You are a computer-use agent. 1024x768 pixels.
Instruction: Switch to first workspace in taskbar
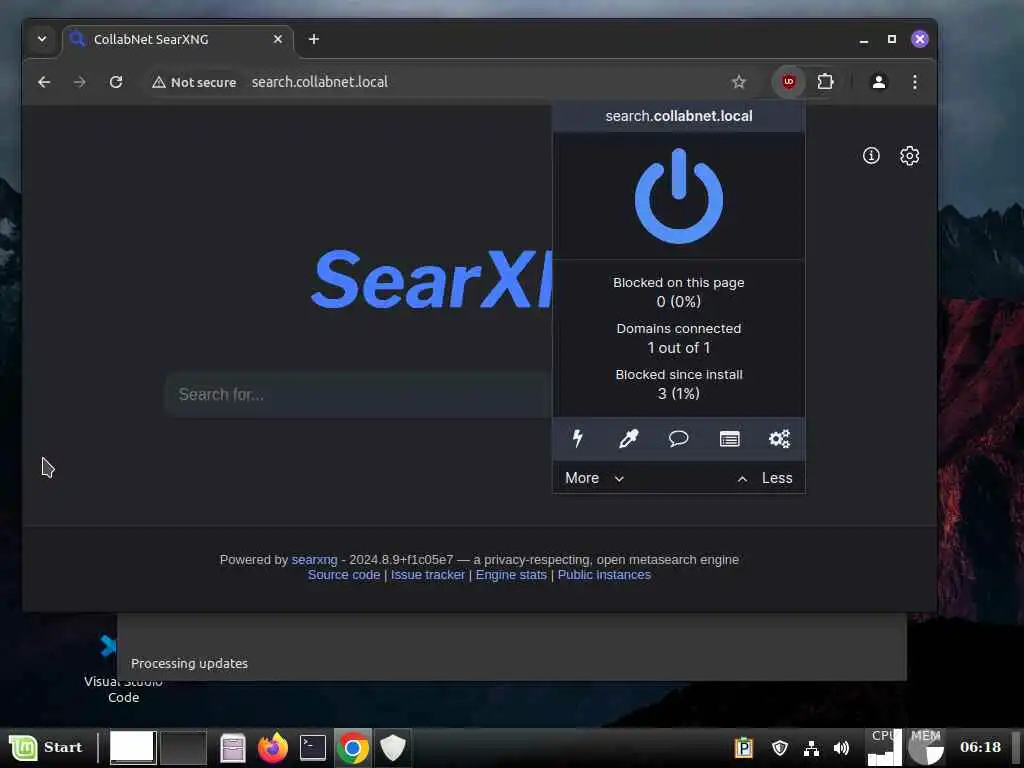[x=133, y=747]
